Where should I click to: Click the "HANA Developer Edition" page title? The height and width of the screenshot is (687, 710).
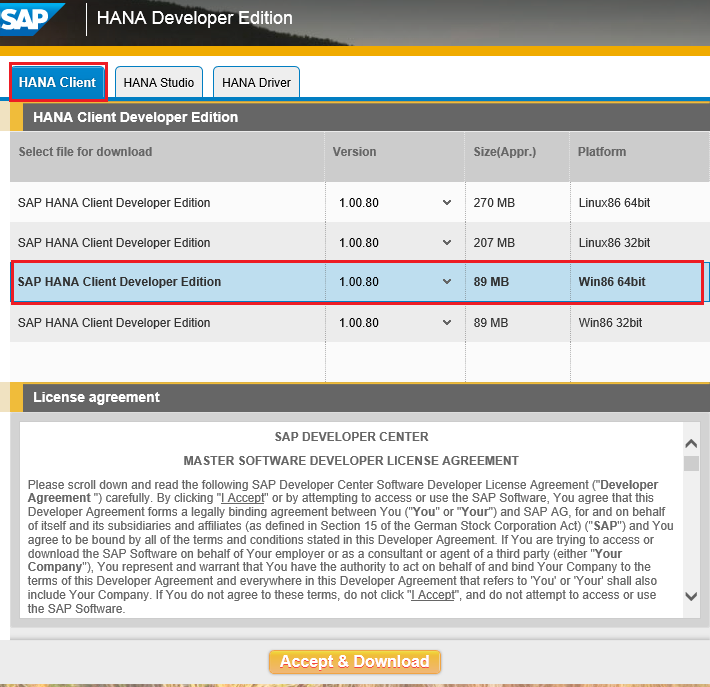[x=195, y=18]
